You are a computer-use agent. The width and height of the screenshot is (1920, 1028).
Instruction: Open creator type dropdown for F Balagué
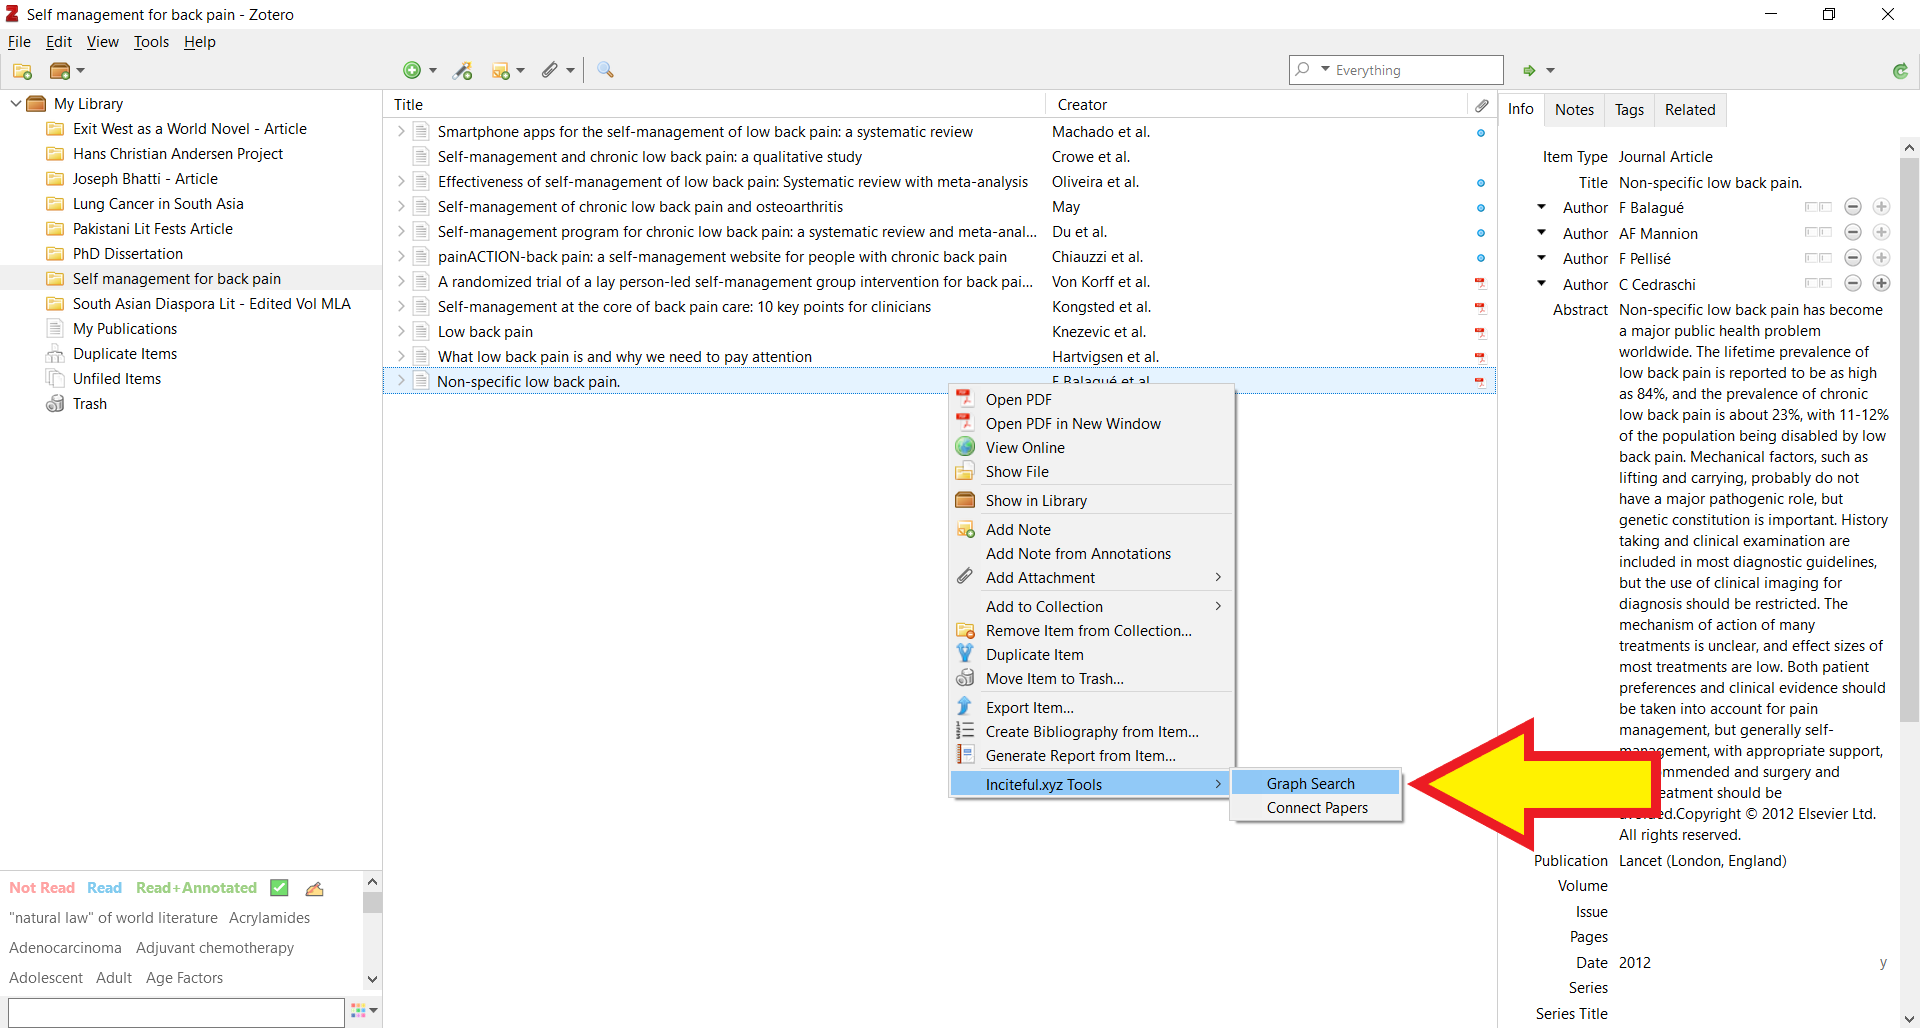tap(1541, 207)
